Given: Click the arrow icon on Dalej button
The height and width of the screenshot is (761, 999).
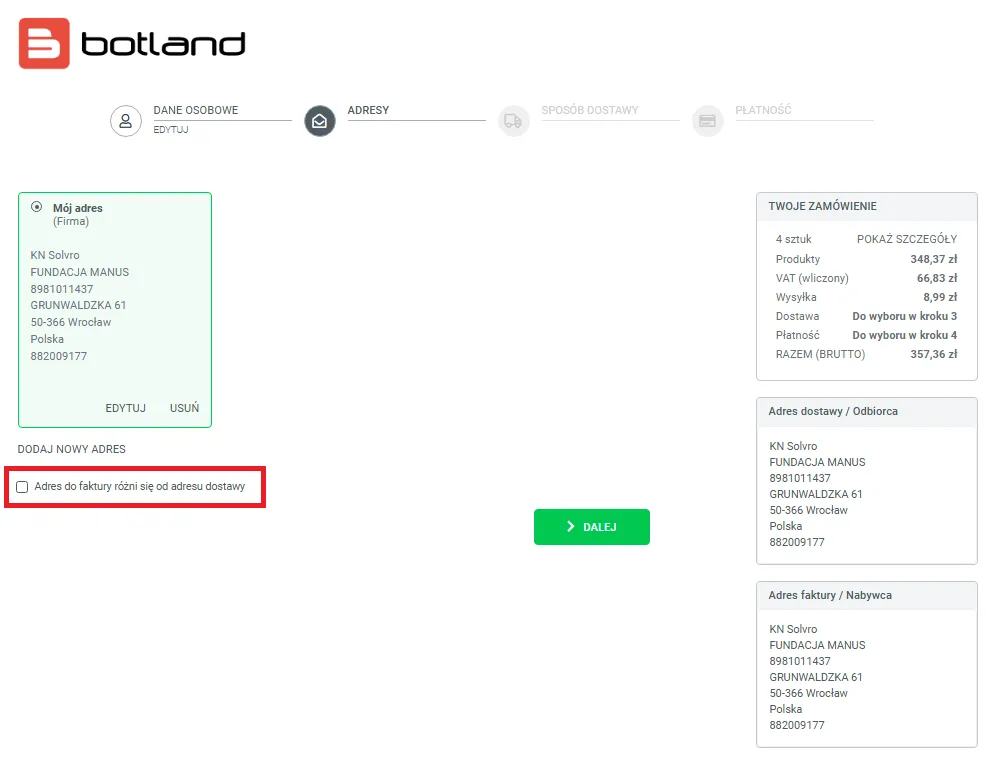Looking at the screenshot, I should click(570, 527).
